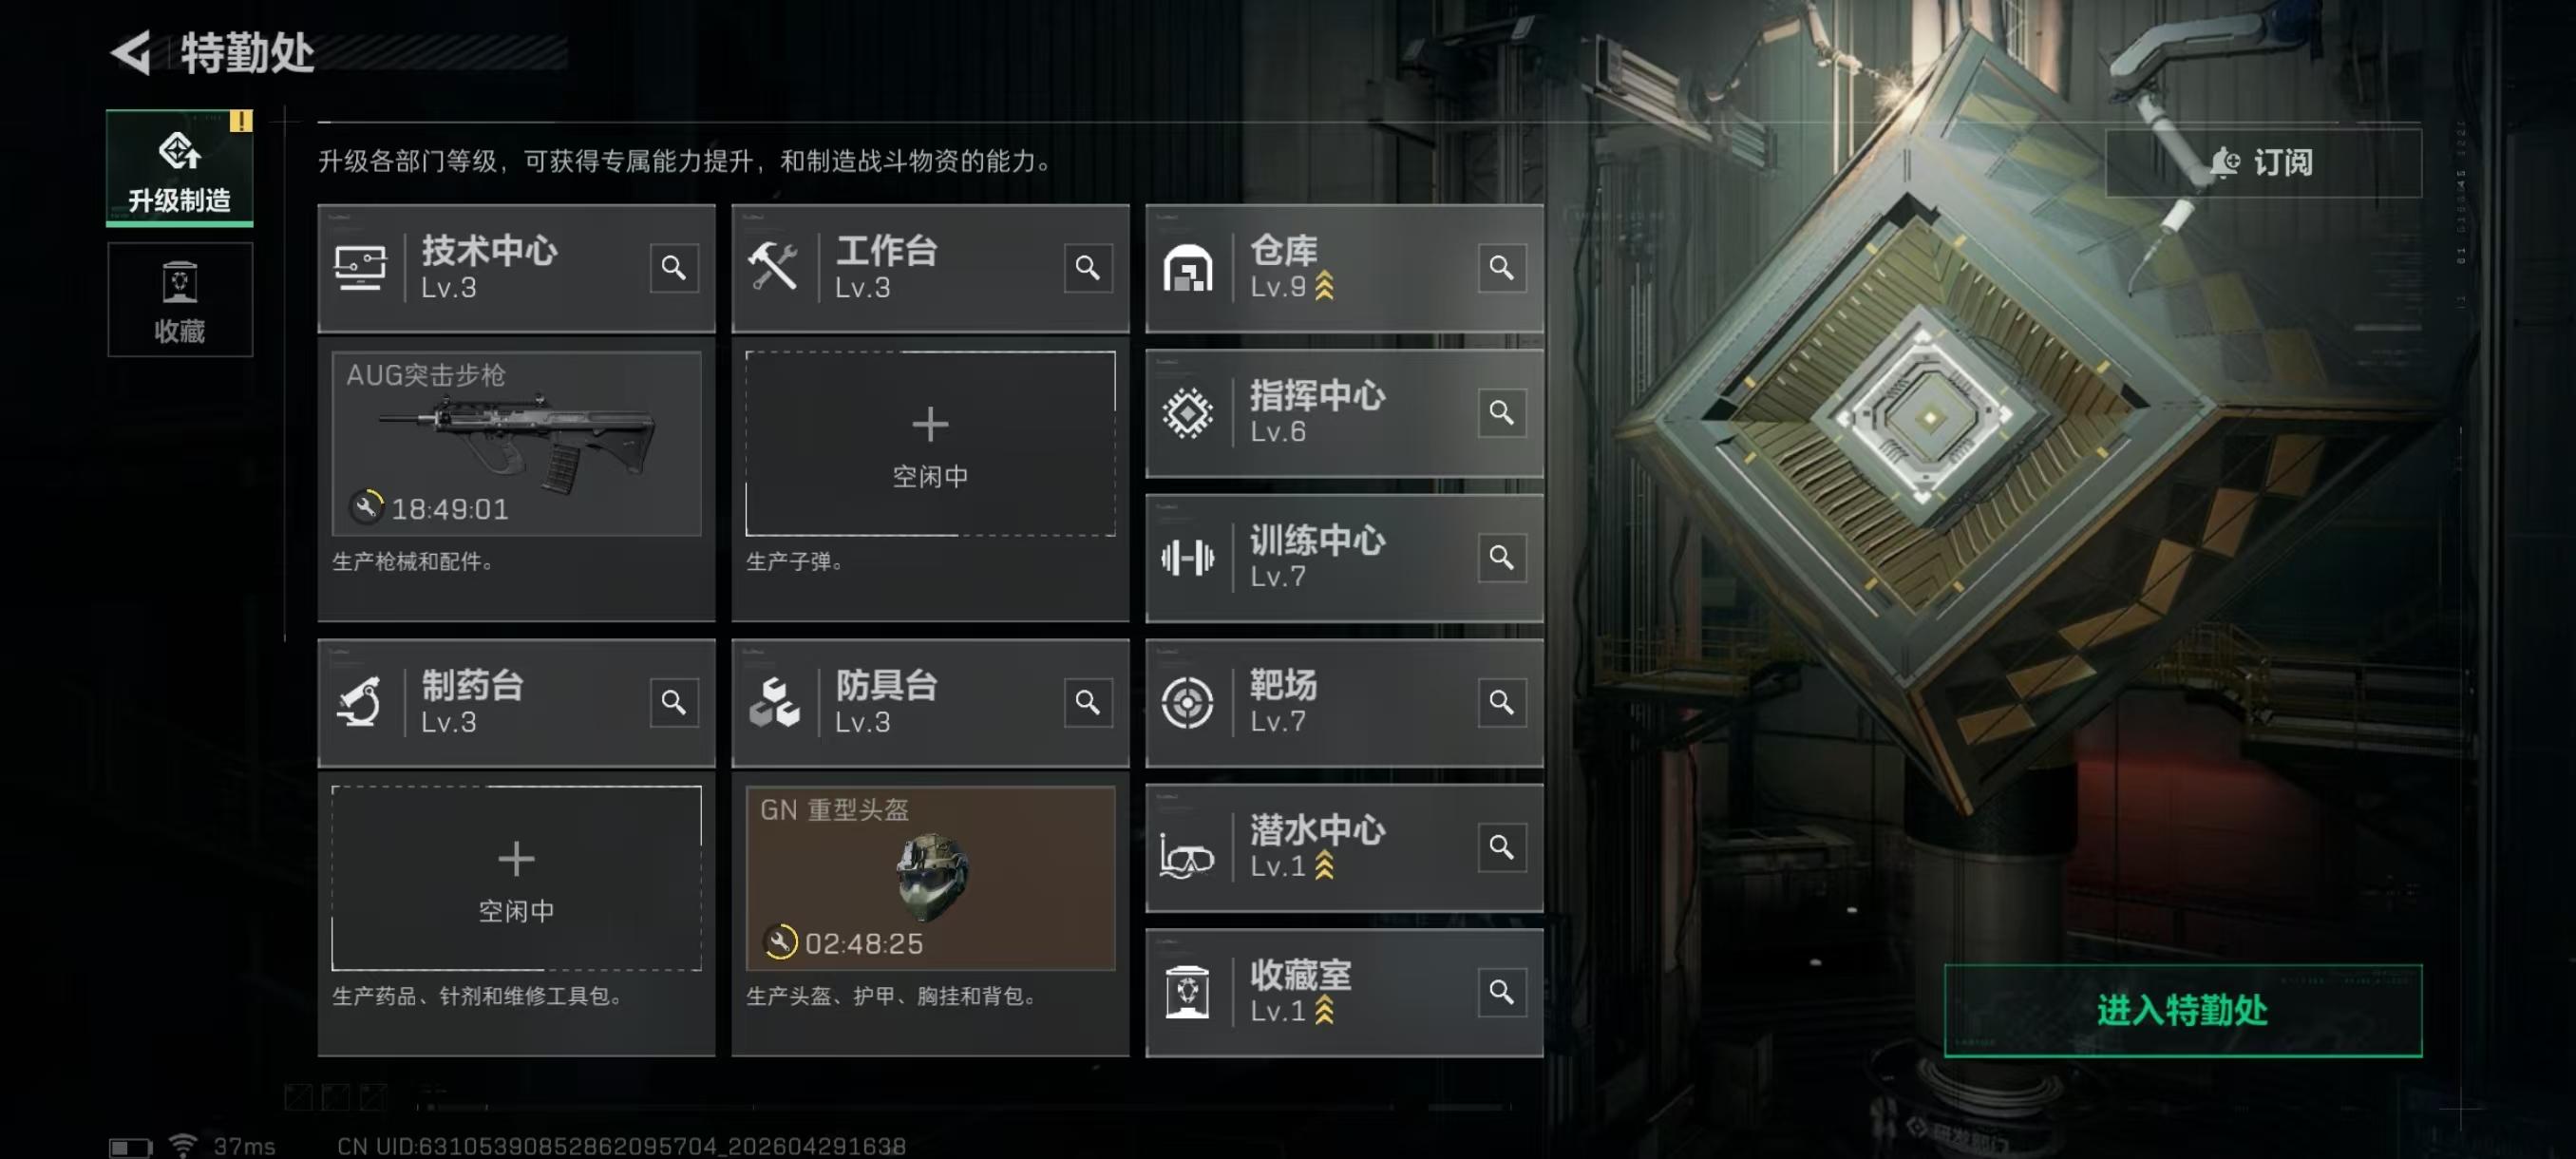Inspect 工作台 via its magnifier icon
This screenshot has height=1159, width=2576.
(x=1088, y=268)
